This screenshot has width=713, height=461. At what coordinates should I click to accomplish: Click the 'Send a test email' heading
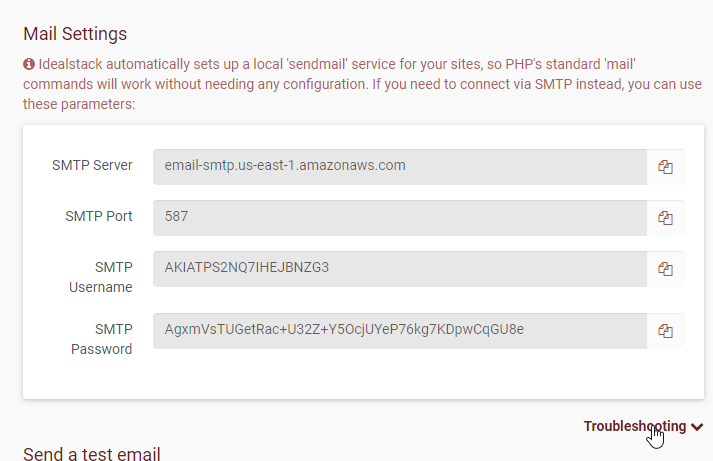coord(91,454)
